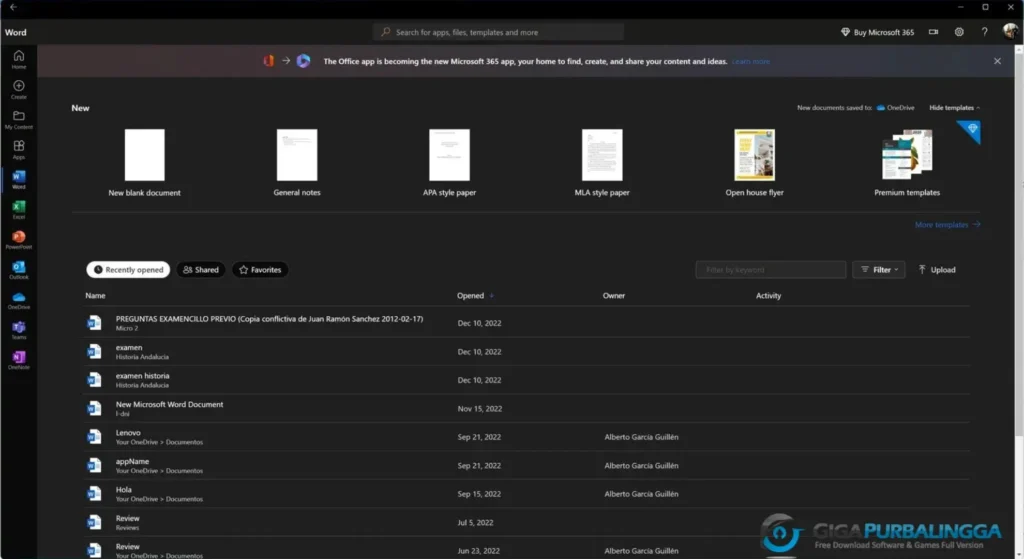Open Home in the left sidebar

(19, 59)
